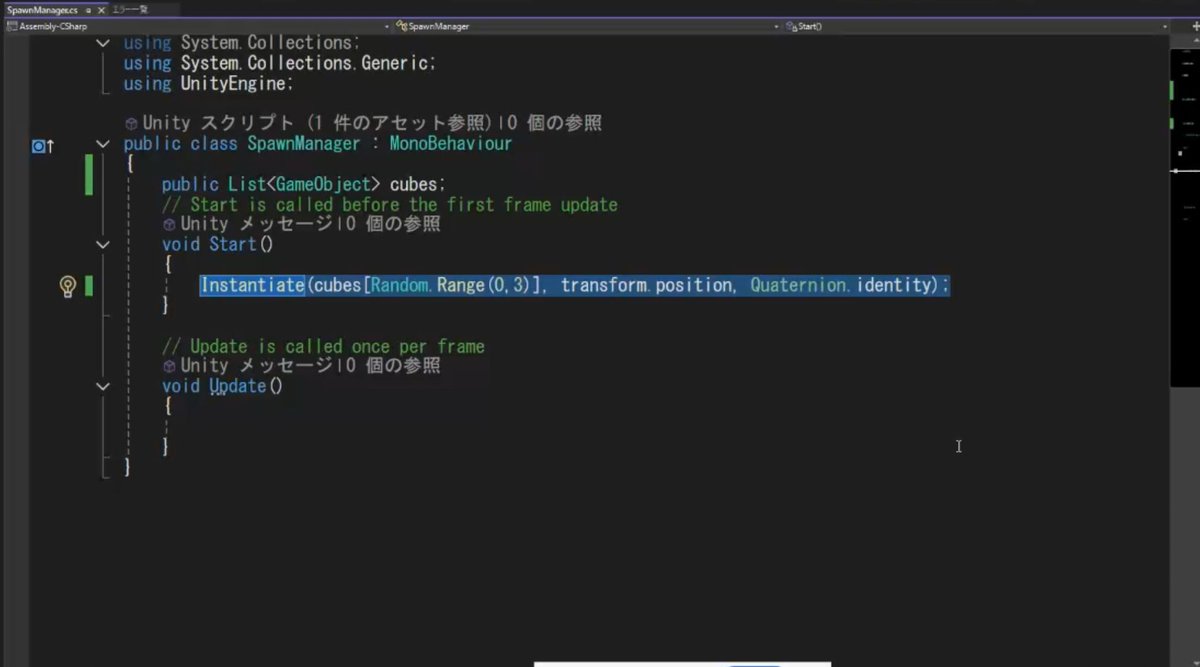Switch to the SpawnManager.cs tab
The height and width of the screenshot is (667, 1200).
tap(42, 10)
